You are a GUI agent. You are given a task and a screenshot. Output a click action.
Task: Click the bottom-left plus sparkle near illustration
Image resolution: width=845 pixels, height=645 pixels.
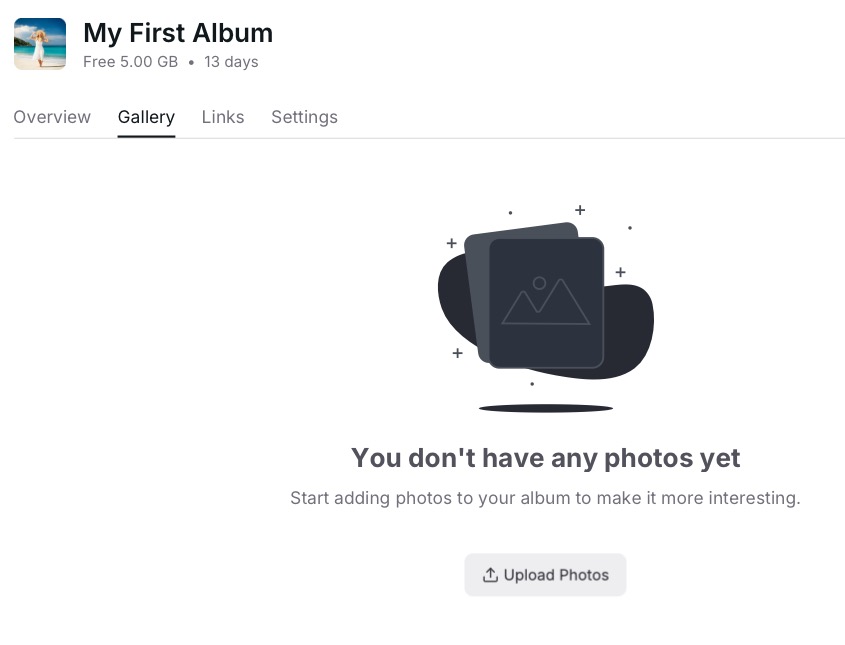(x=457, y=353)
